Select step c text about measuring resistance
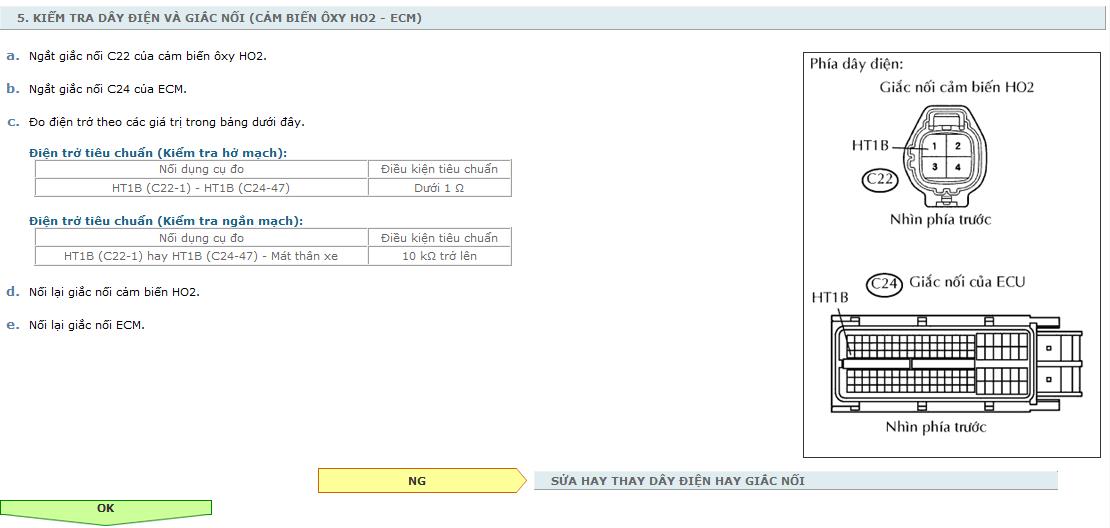Image resolution: width=1110 pixels, height=528 pixels. [167, 122]
